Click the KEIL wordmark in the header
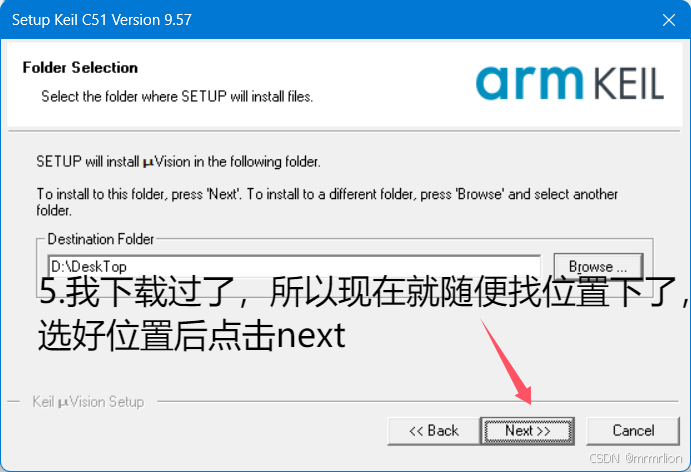 click(x=628, y=83)
